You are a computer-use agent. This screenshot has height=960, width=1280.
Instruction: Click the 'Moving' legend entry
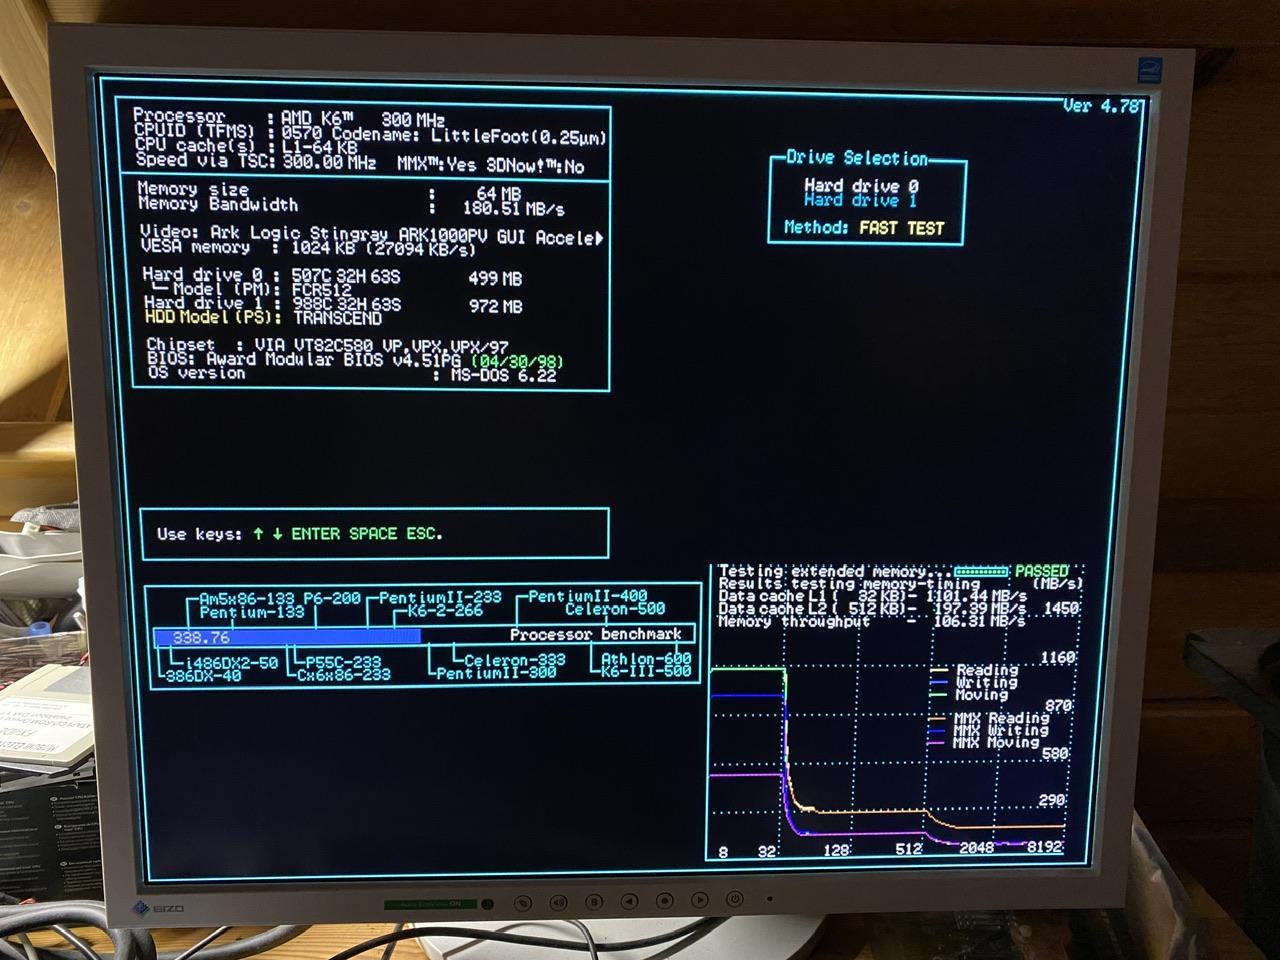point(981,694)
